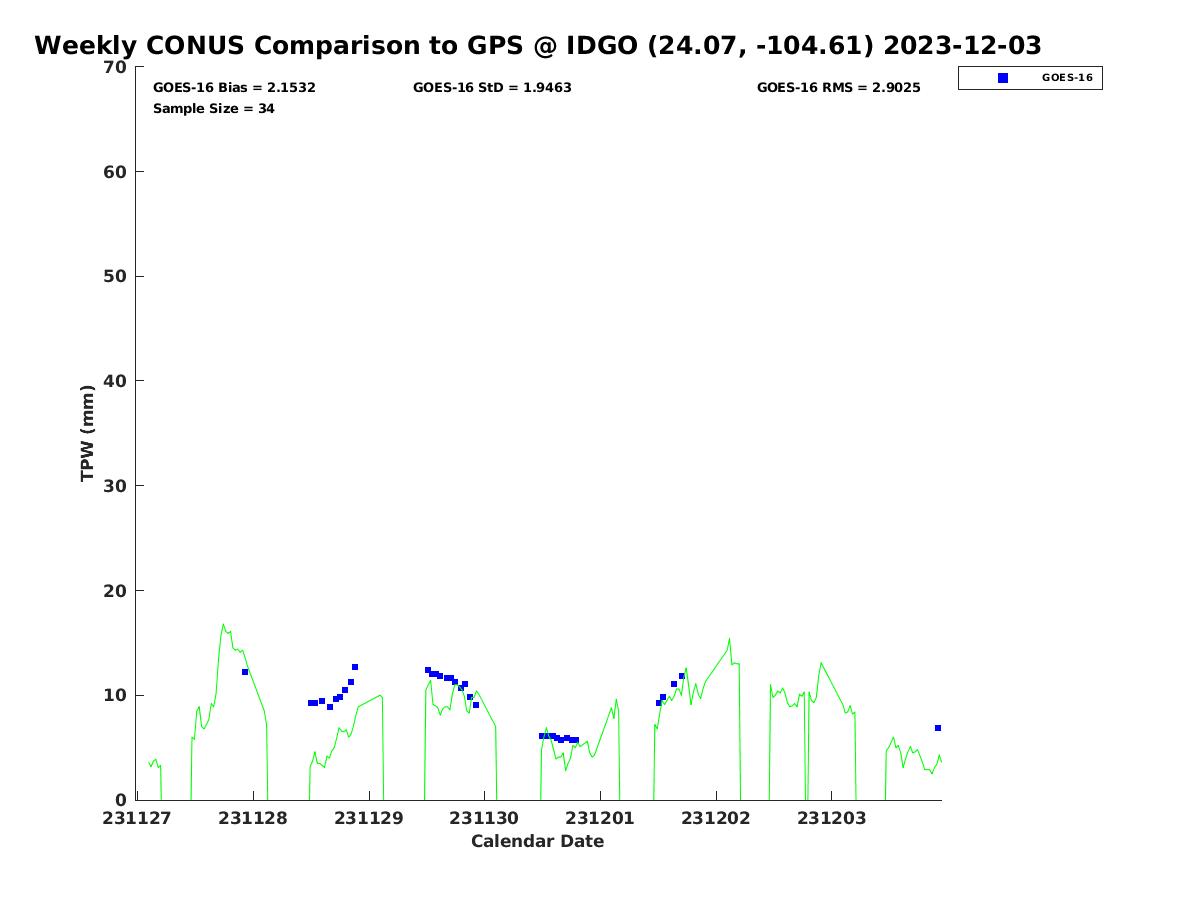Select the GOES-16 legend label
1200x900 pixels.
click(x=1066, y=78)
